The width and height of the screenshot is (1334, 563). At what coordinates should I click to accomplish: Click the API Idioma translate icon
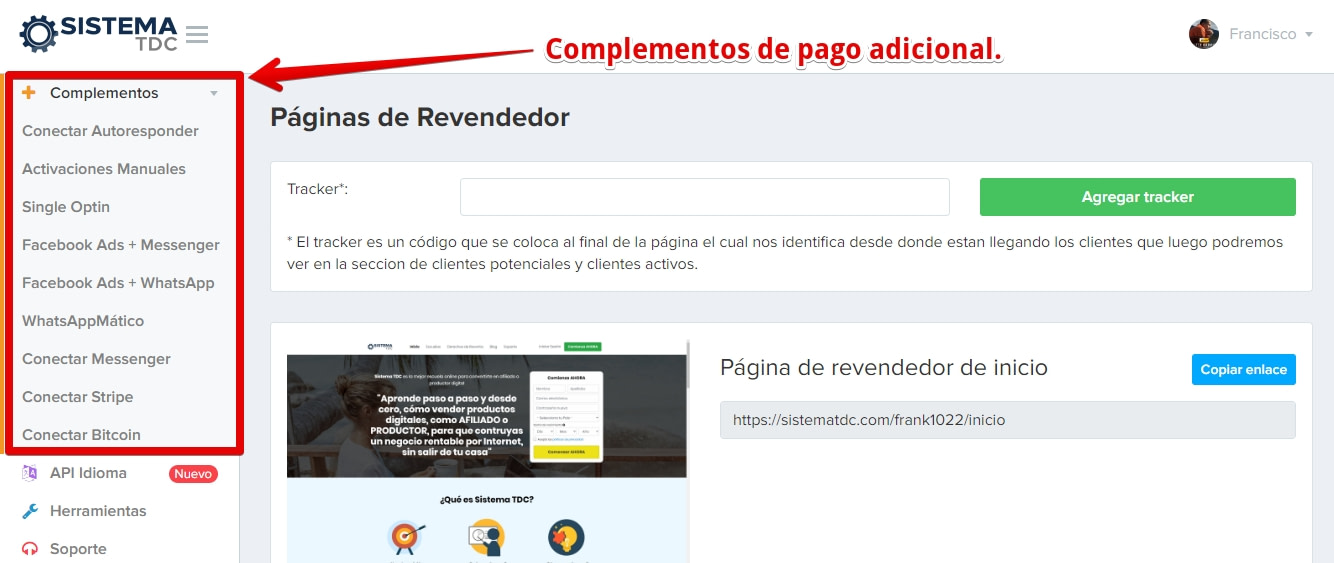tap(30, 473)
